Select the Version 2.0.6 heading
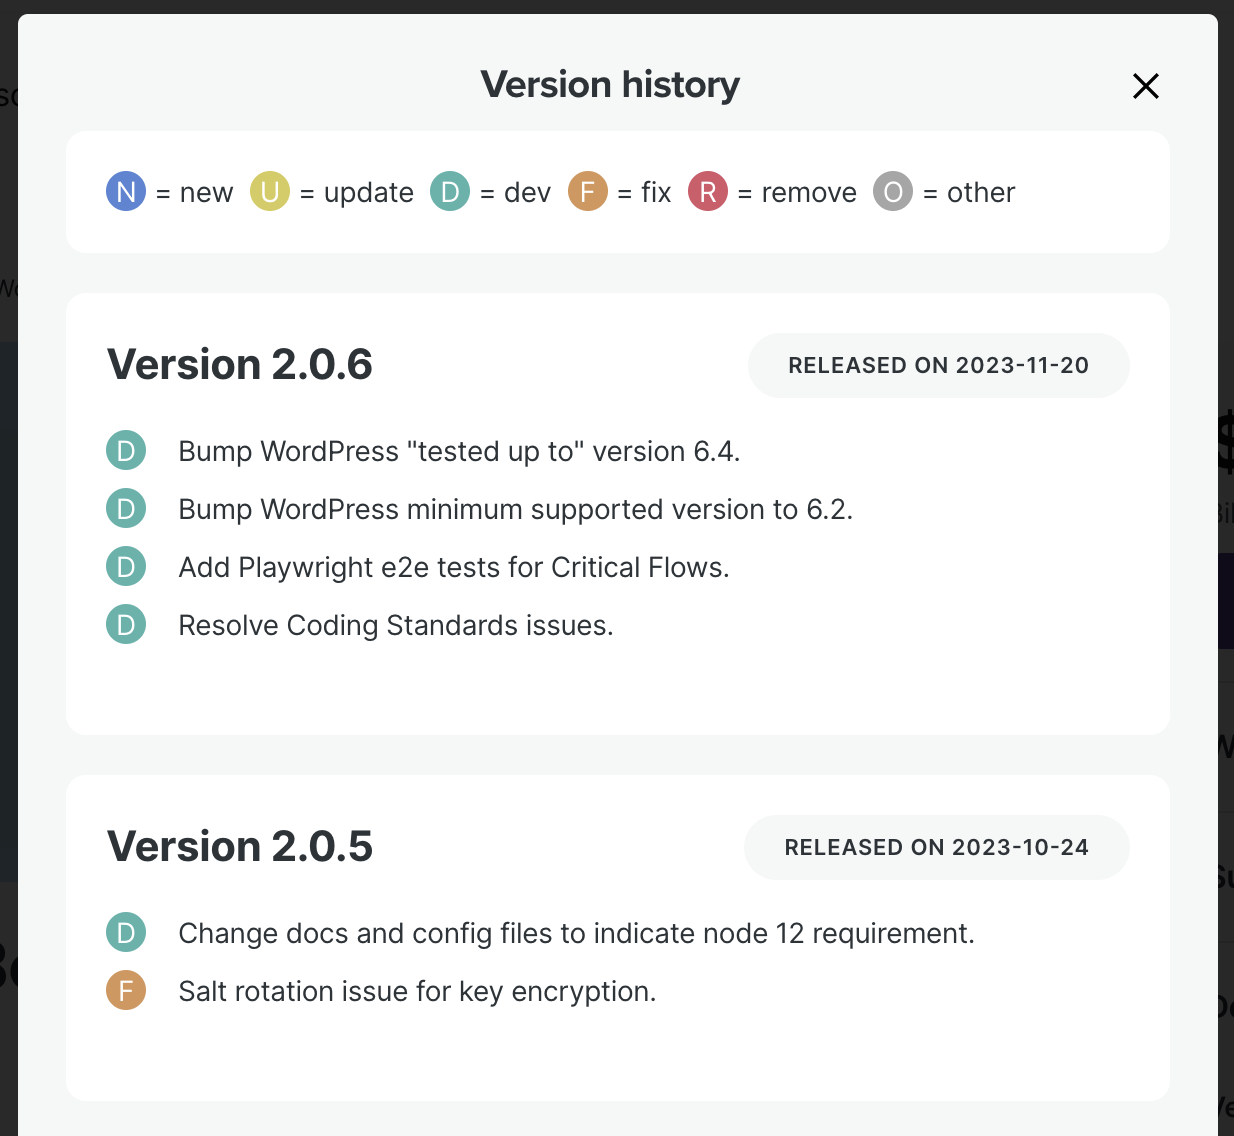1234x1136 pixels. coord(240,364)
